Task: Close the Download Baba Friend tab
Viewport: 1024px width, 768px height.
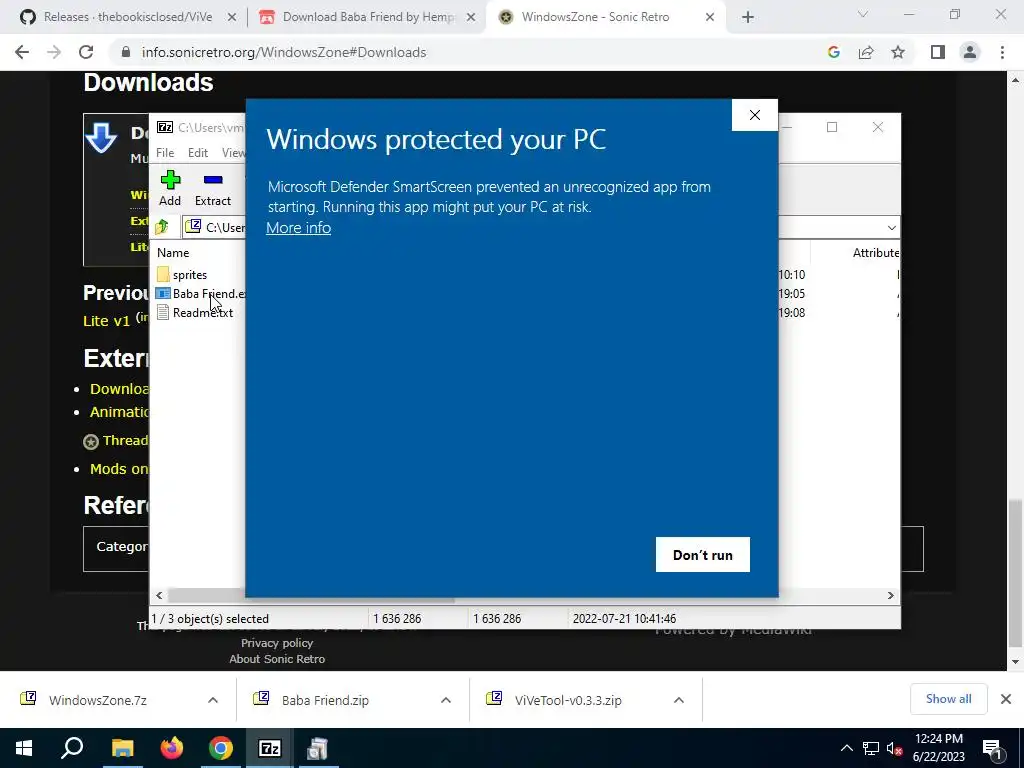Action: pyautogui.click(x=471, y=17)
